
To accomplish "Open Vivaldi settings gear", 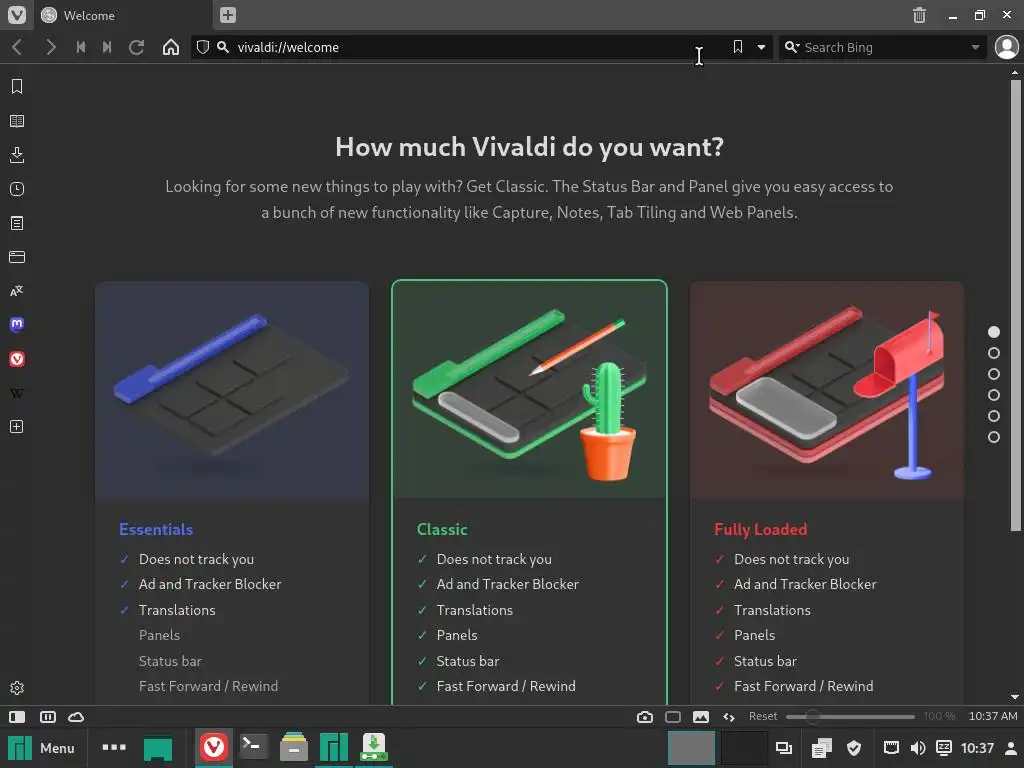I will coord(17,688).
